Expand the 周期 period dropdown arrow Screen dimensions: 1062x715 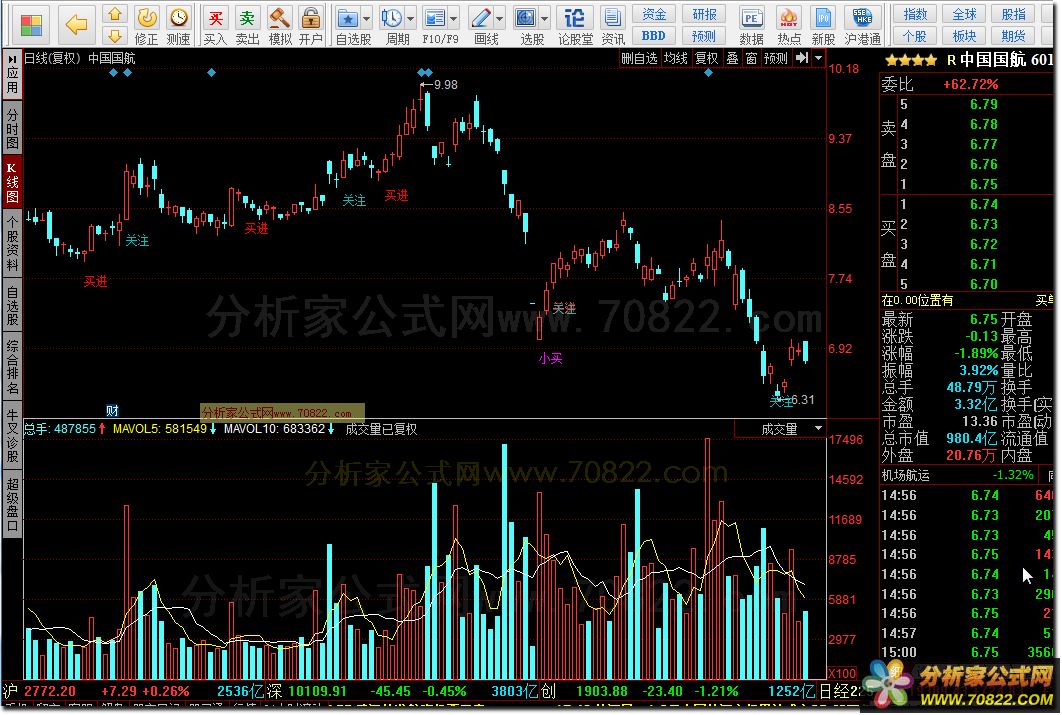[410, 18]
